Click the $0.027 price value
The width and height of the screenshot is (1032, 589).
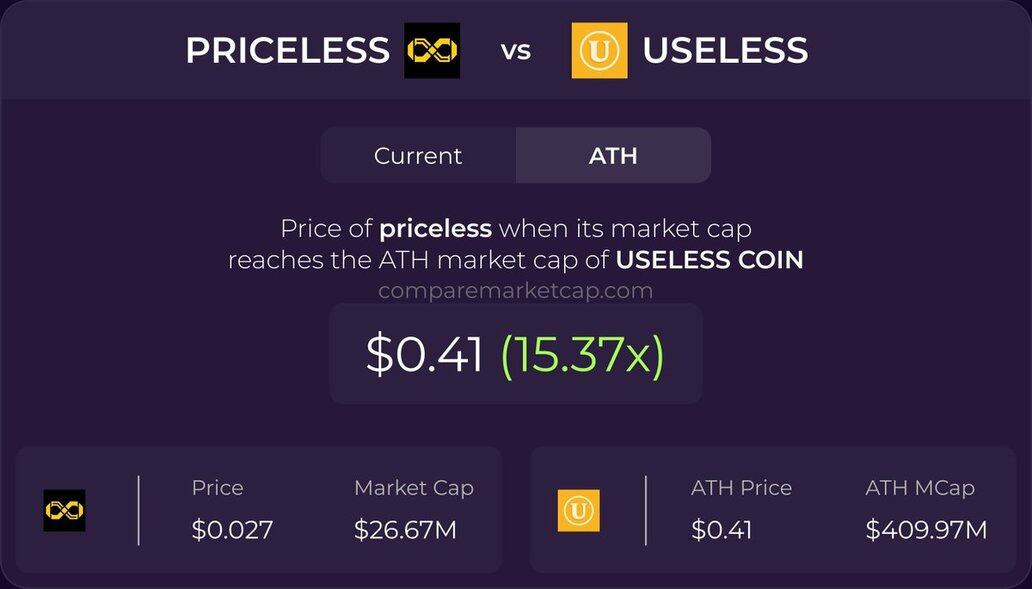[232, 530]
